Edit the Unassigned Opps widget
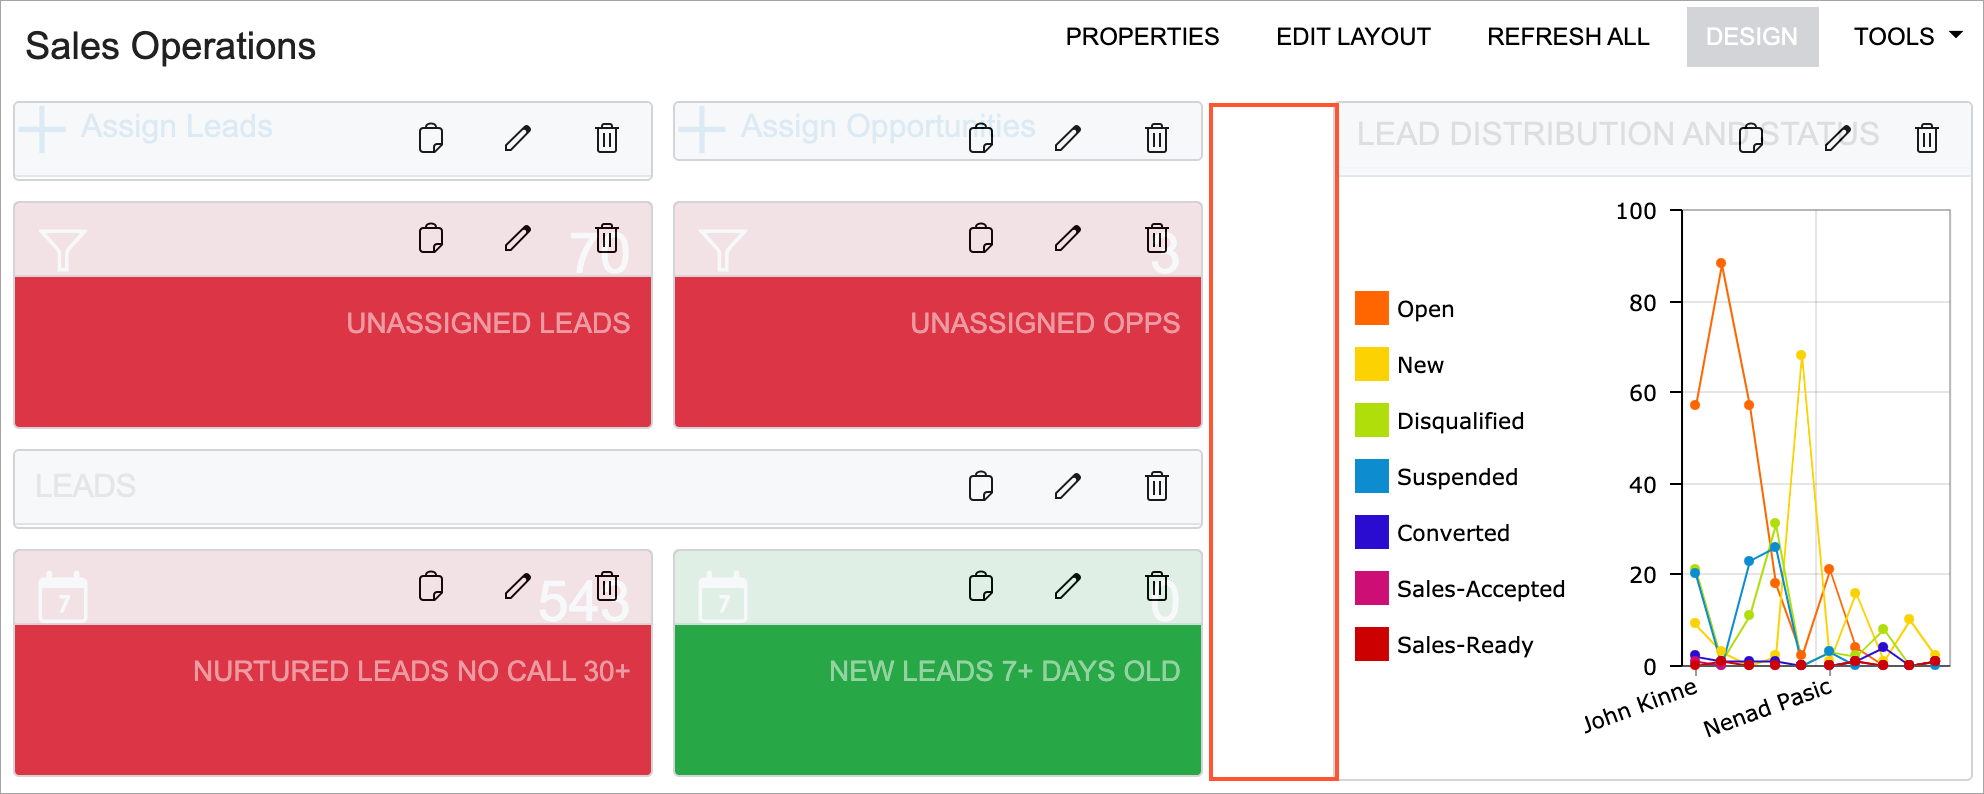This screenshot has width=1984, height=794. 1068,239
